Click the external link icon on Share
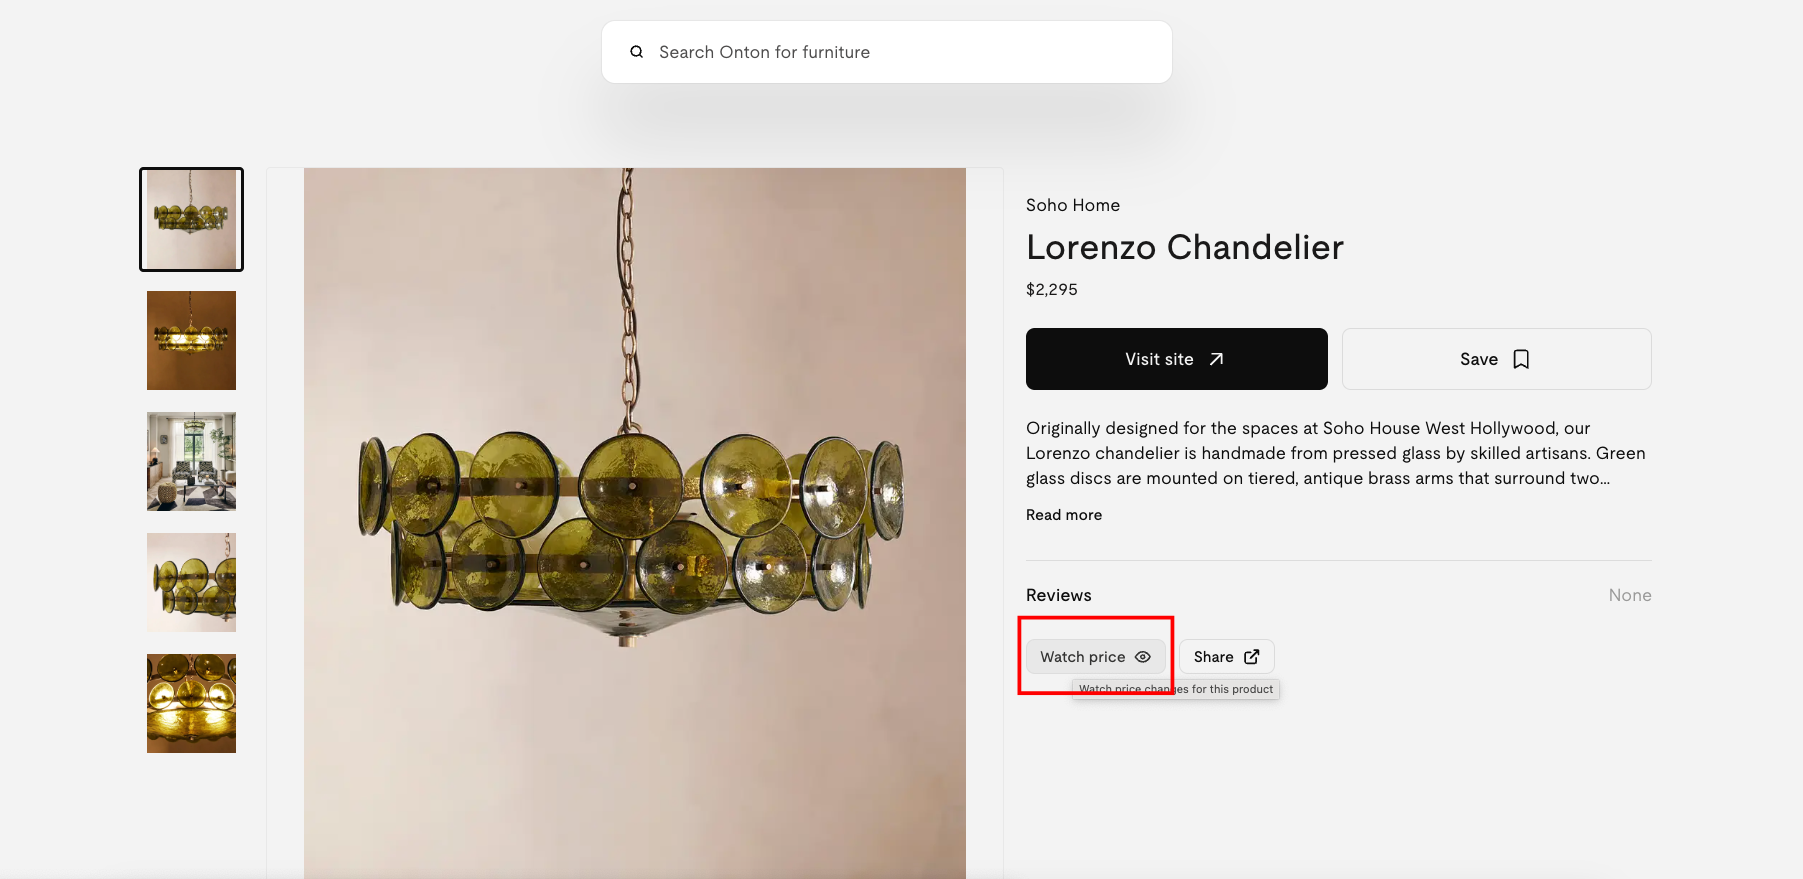The image size is (1803, 879). click(x=1252, y=657)
